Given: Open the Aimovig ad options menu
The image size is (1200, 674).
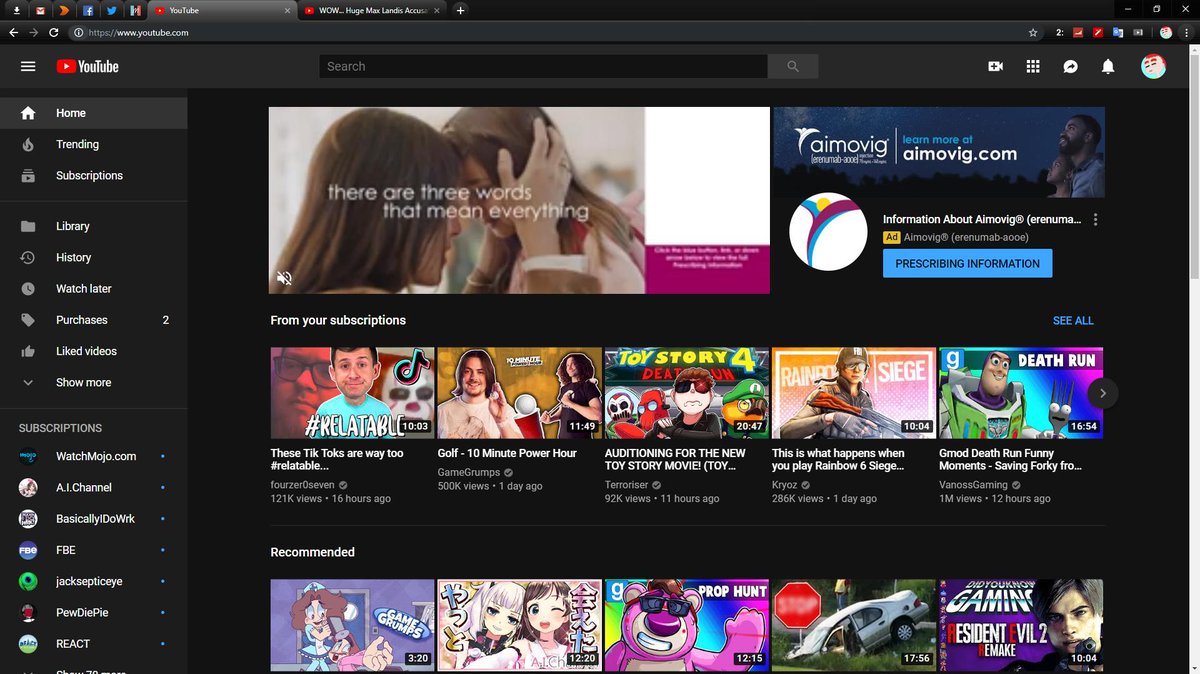Looking at the screenshot, I should click(1096, 219).
